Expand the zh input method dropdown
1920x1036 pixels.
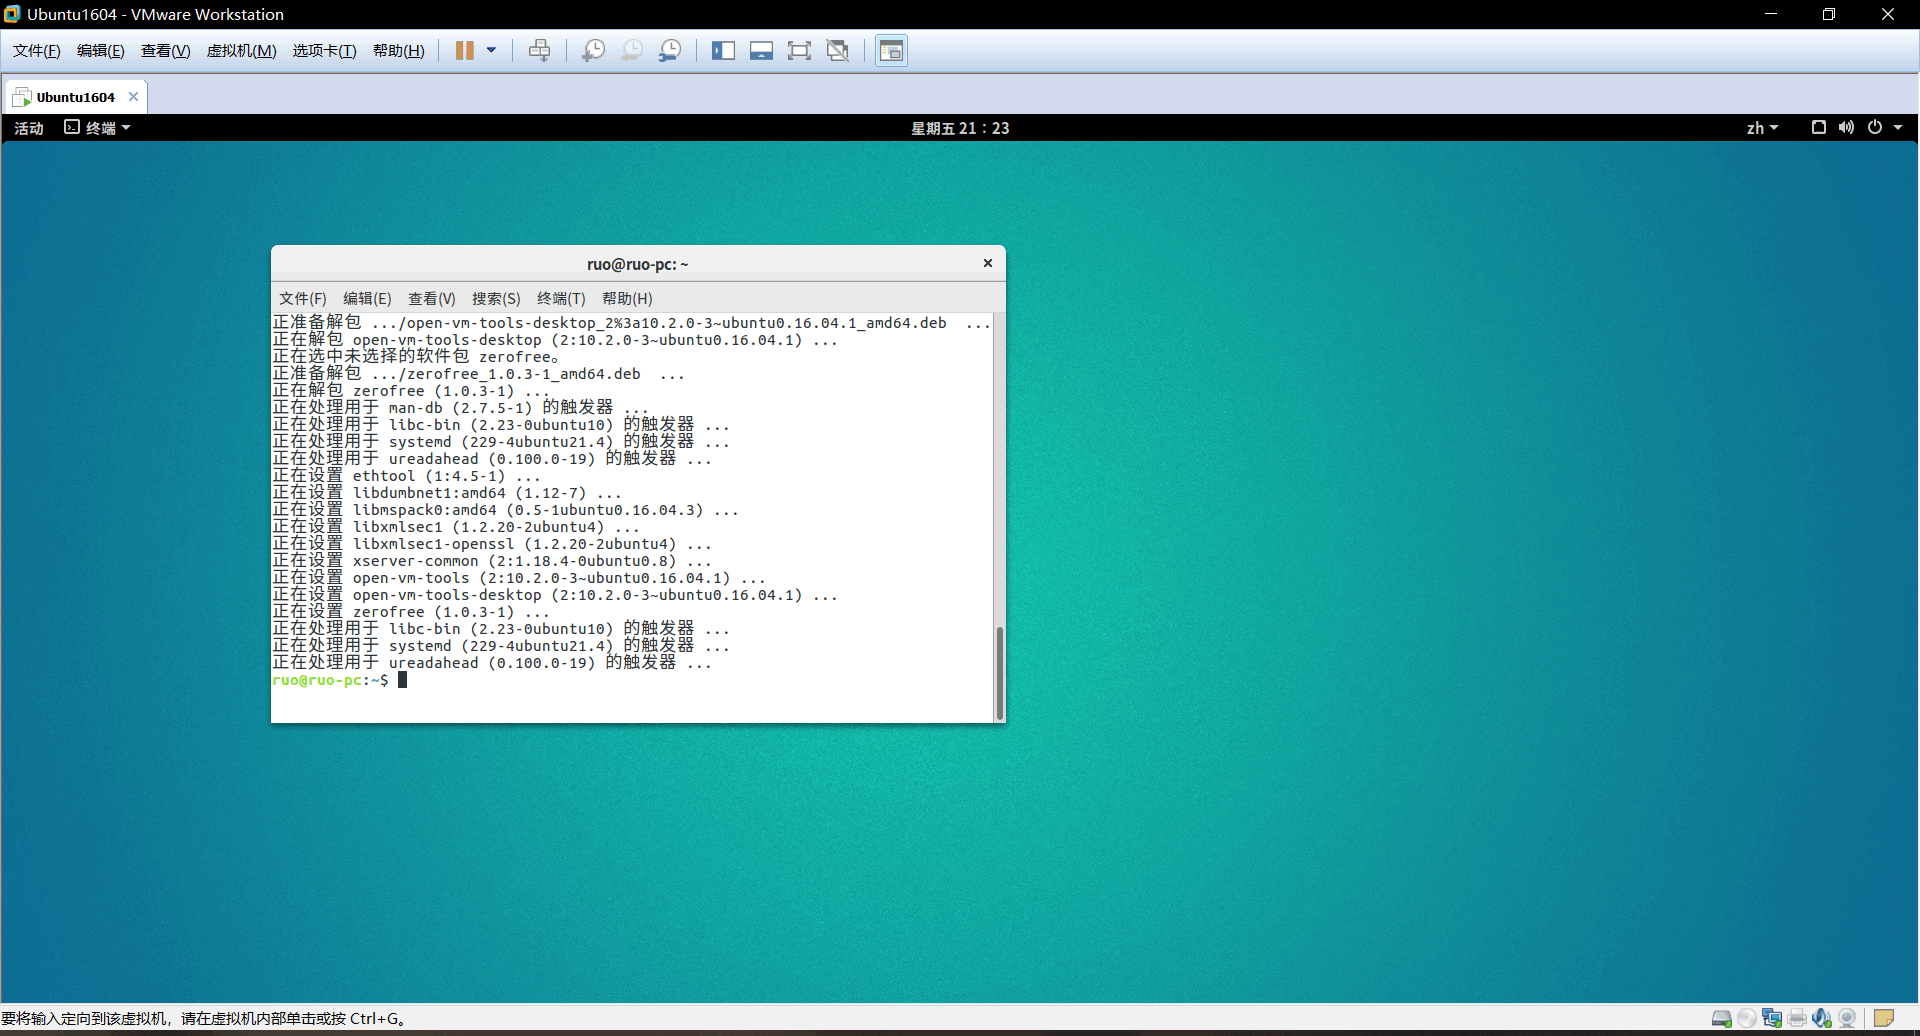[x=1762, y=128]
